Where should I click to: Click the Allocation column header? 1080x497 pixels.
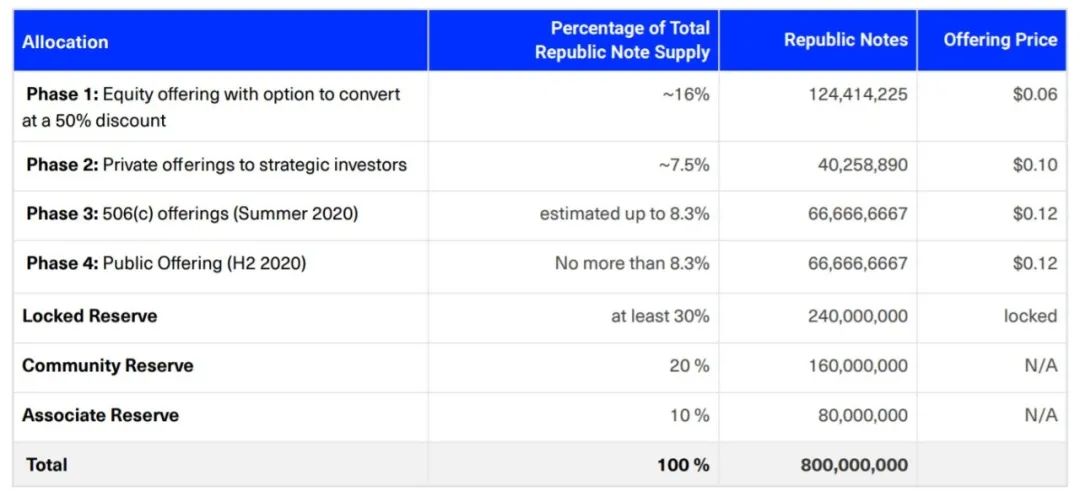pos(66,42)
